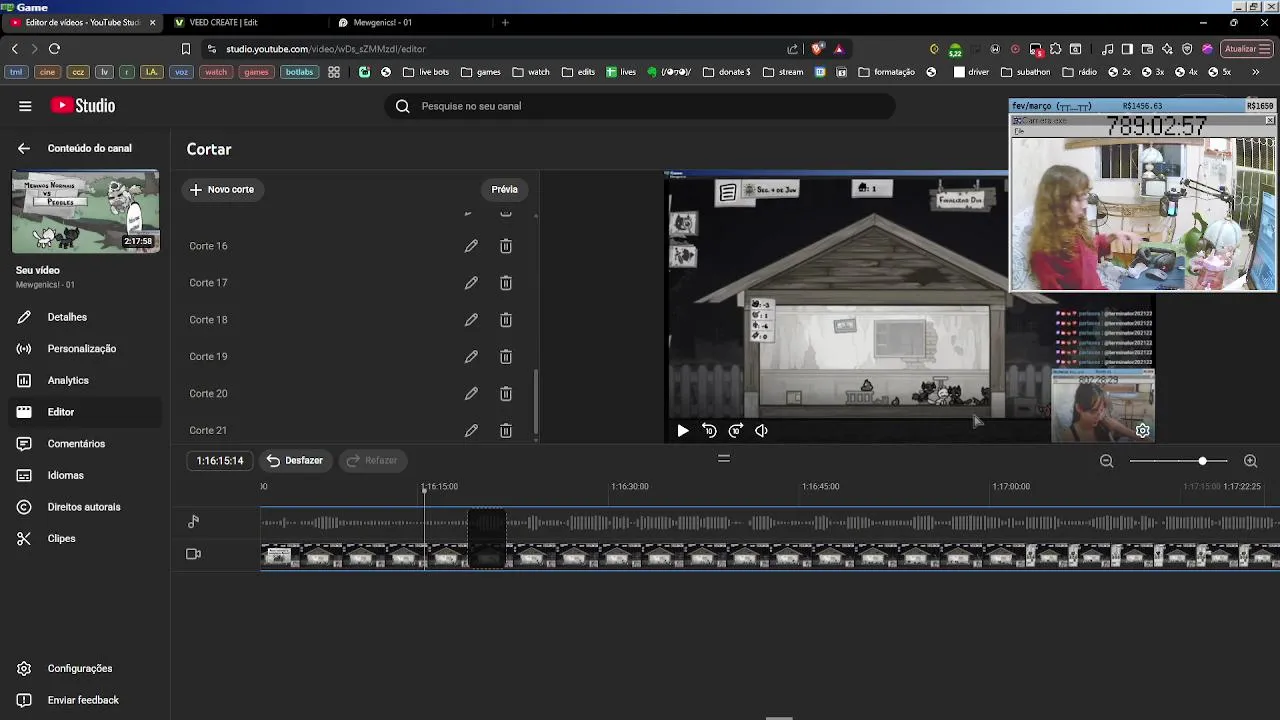Edit Corte 16 with the pencil icon
The image size is (1280, 720).
coord(471,246)
